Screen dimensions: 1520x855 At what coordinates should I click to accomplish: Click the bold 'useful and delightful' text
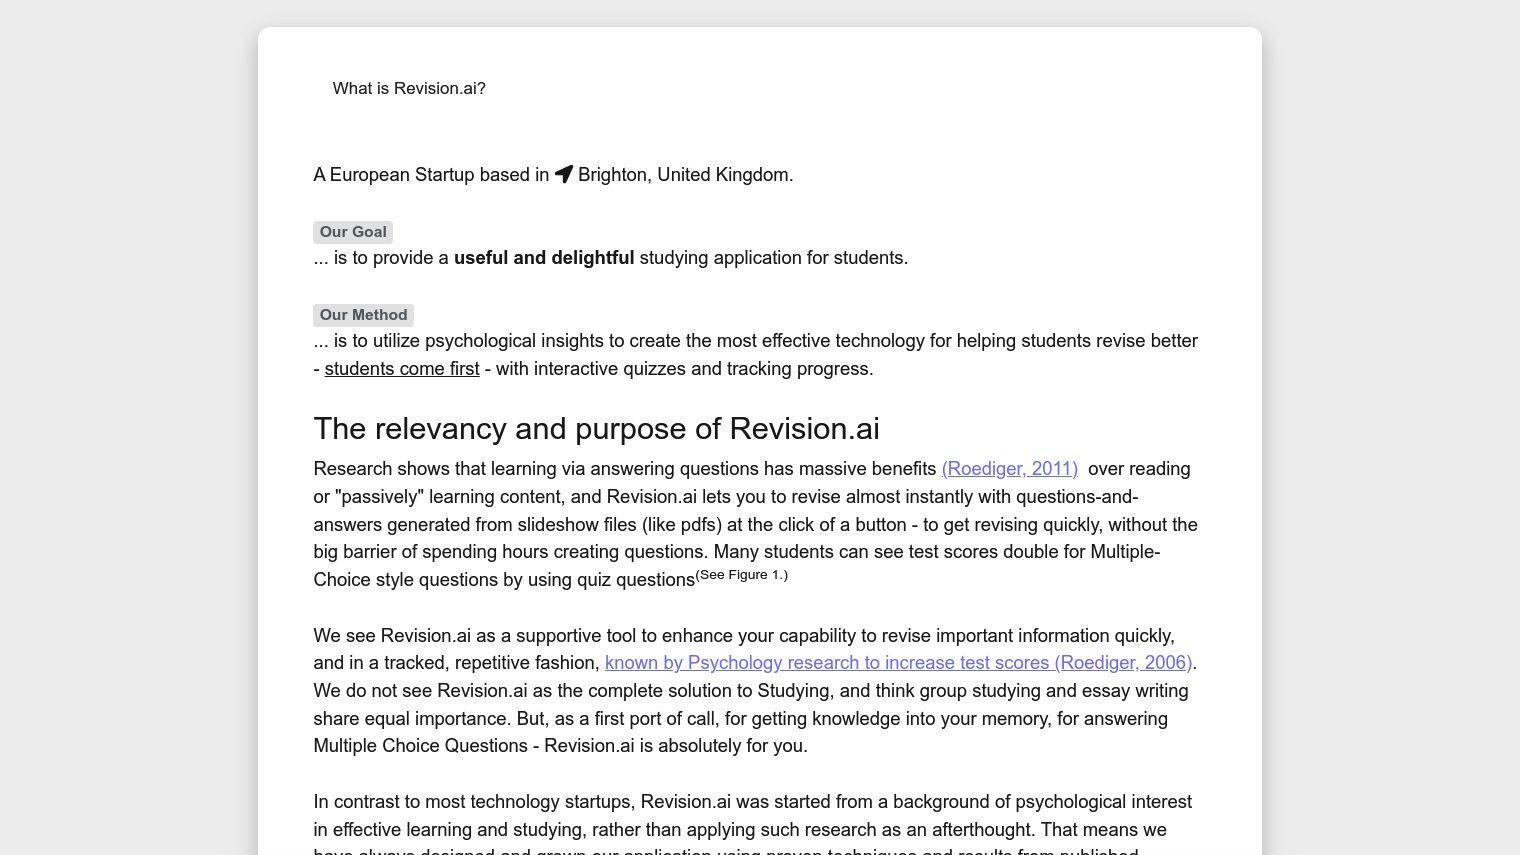coord(544,258)
